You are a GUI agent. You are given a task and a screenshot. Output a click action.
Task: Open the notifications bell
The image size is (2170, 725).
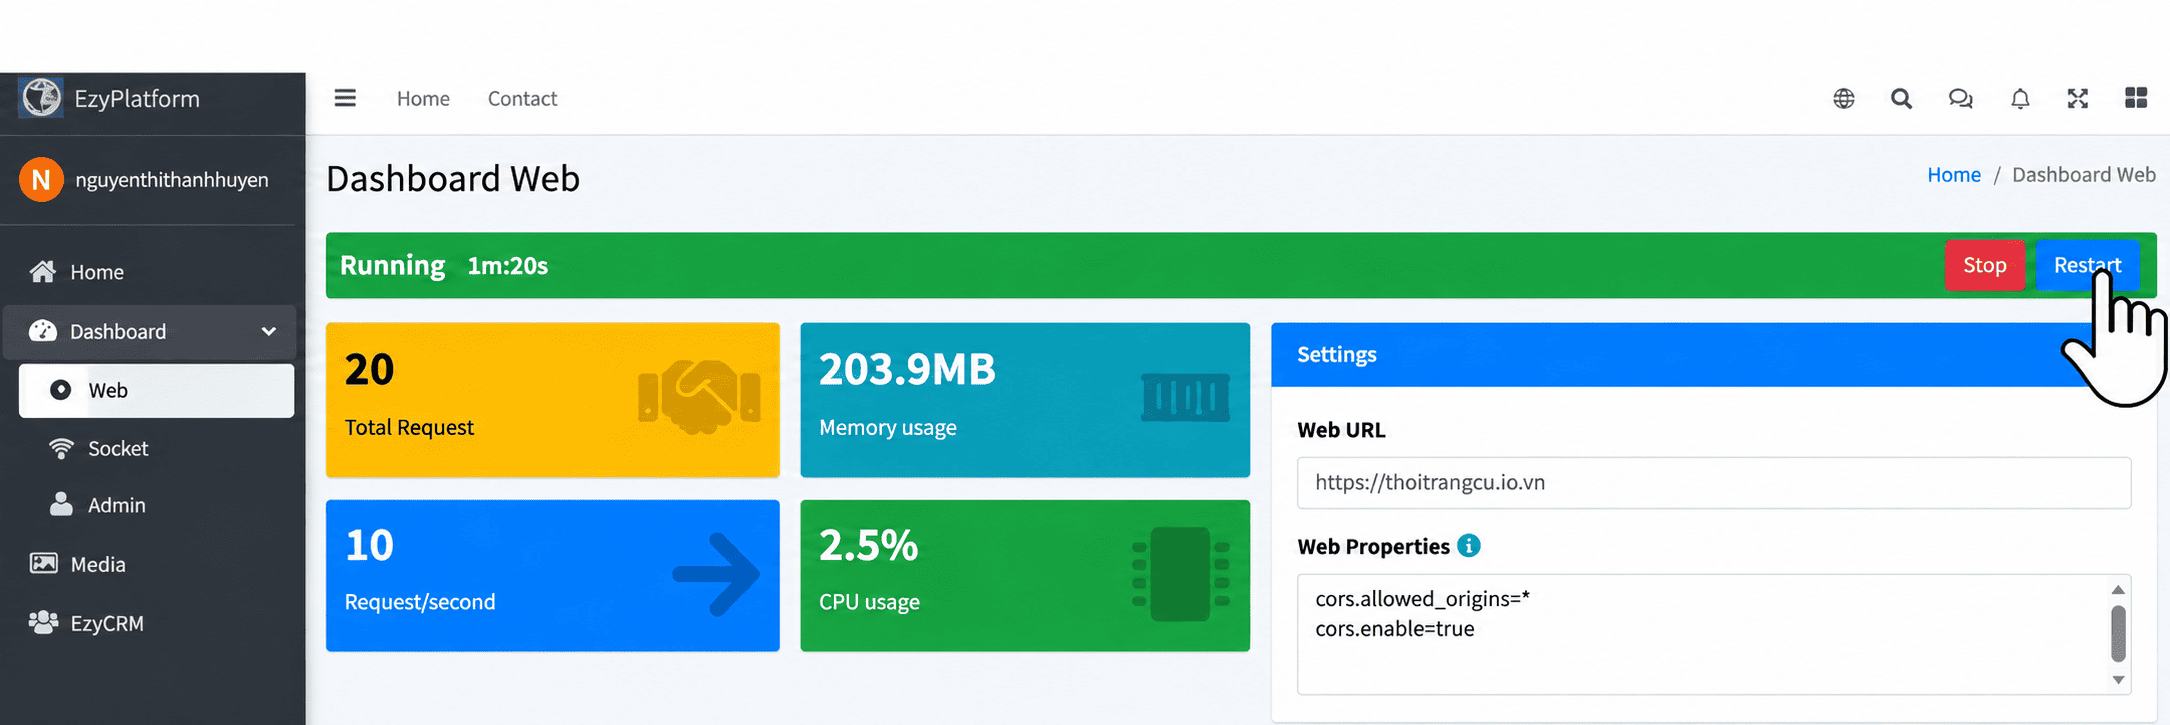pyautogui.click(x=2020, y=99)
